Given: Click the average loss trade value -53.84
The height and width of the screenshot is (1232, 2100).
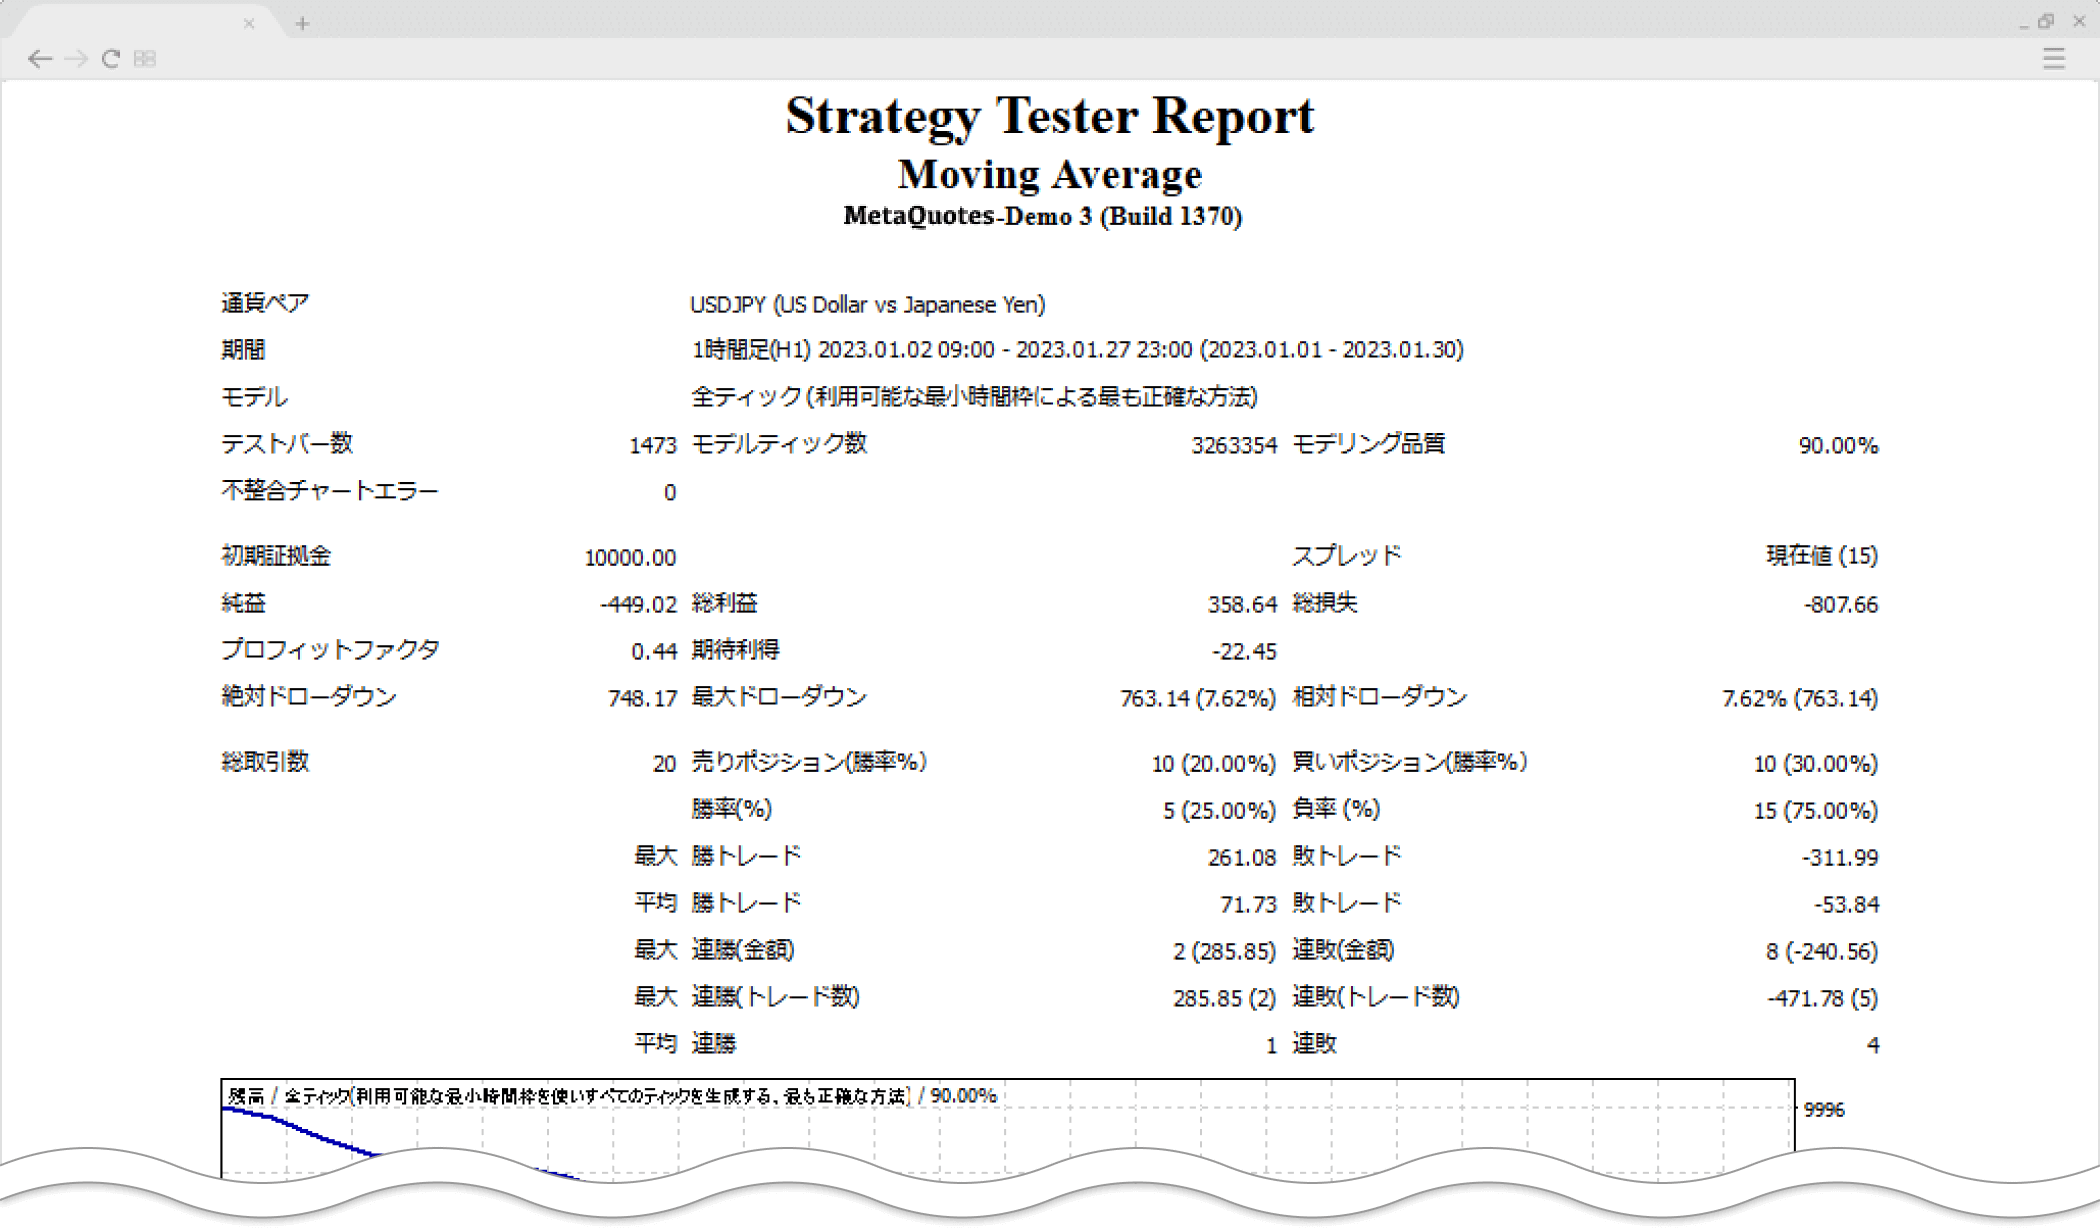Looking at the screenshot, I should click(1846, 905).
